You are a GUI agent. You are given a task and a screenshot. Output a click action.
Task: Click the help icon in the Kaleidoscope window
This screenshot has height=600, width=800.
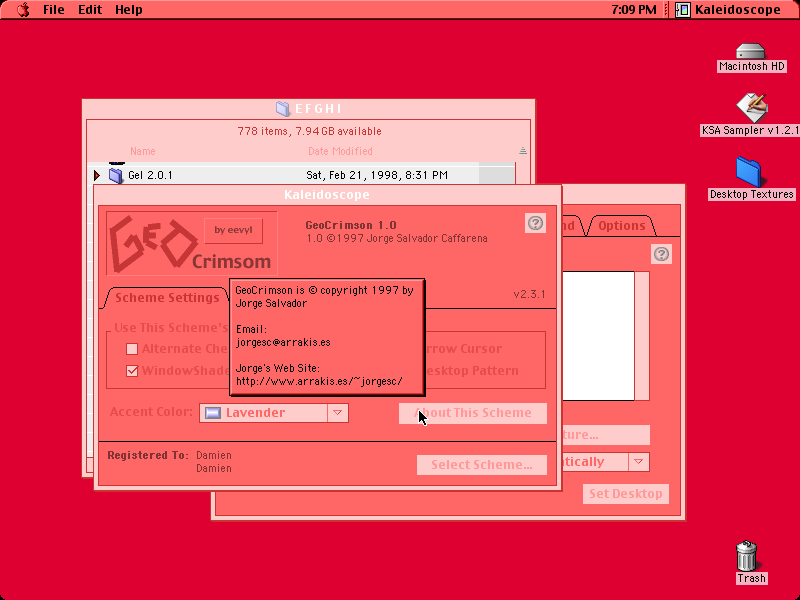535,223
